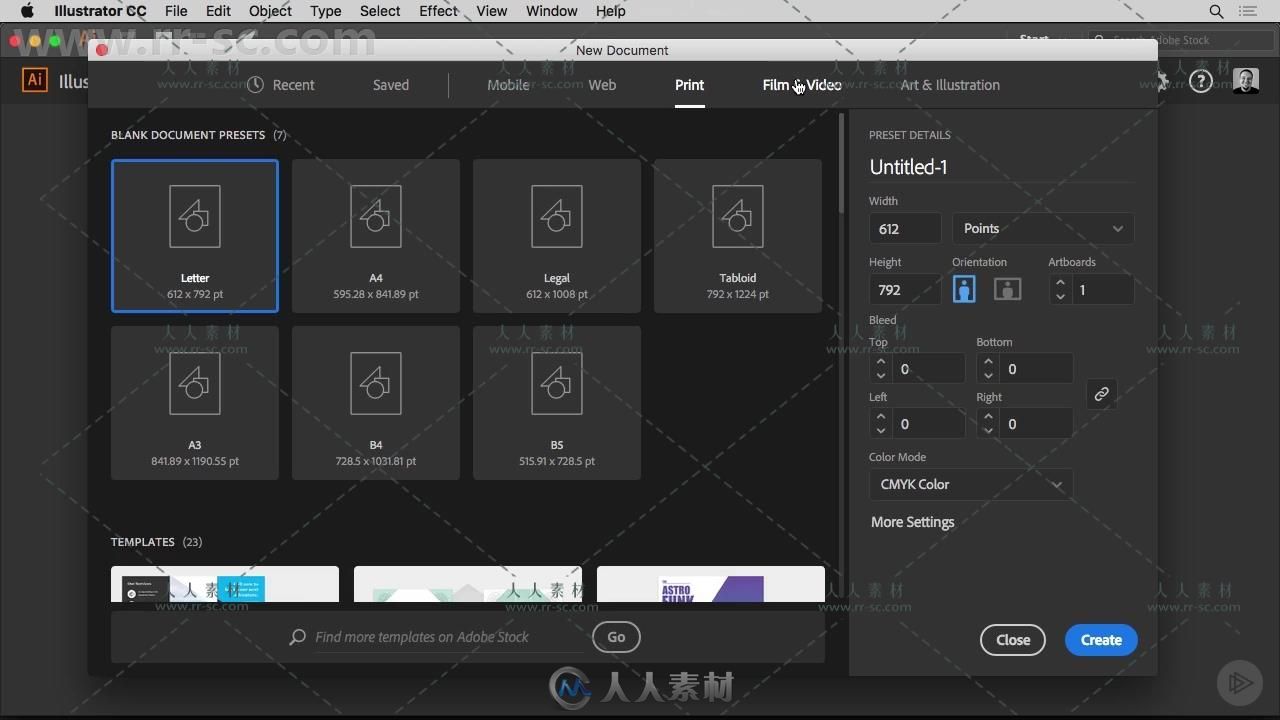Image resolution: width=1280 pixels, height=720 pixels.
Task: Decrease the bottom bleed value
Action: [988, 376]
